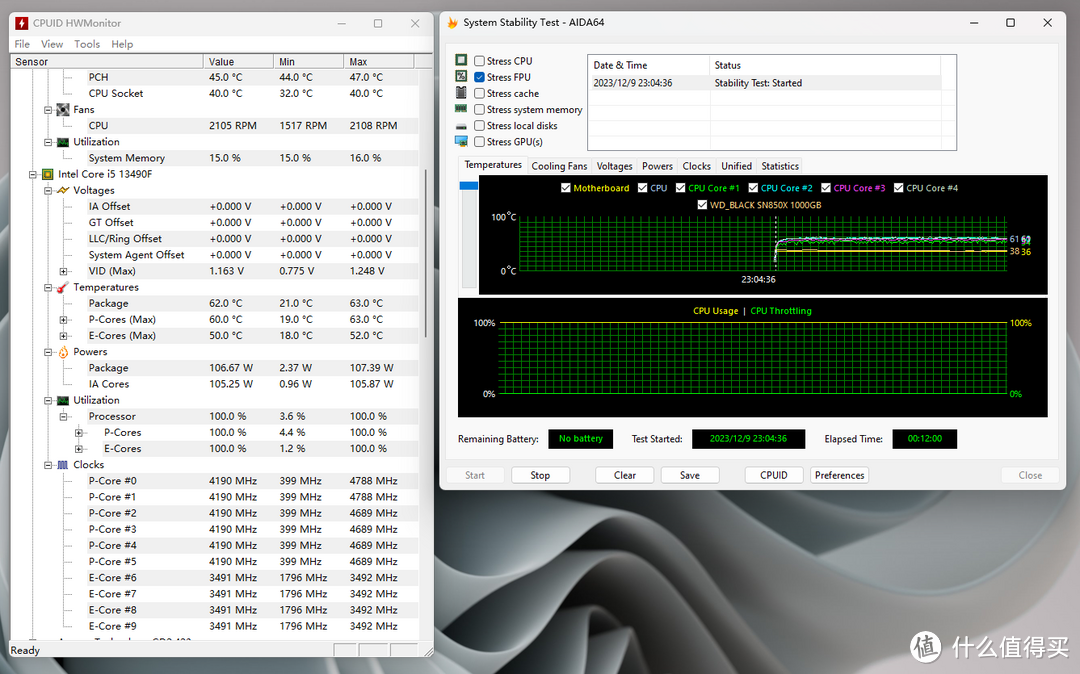
Task: Click the Clocks group icon
Action: click(63, 465)
